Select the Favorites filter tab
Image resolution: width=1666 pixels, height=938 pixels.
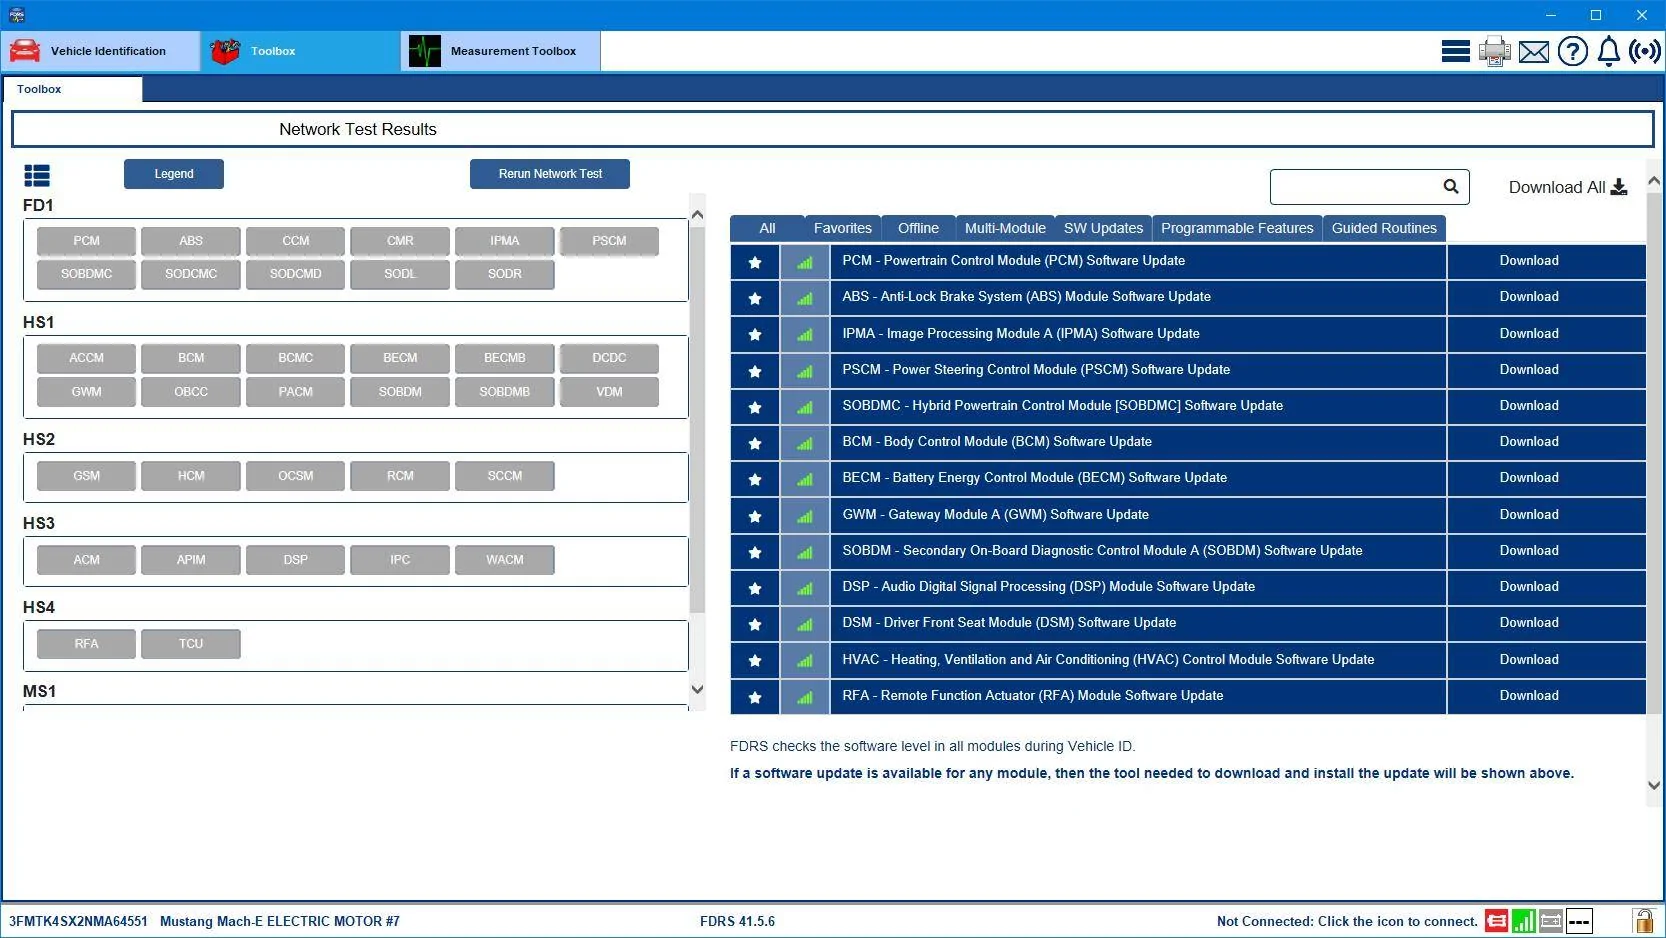tap(843, 228)
